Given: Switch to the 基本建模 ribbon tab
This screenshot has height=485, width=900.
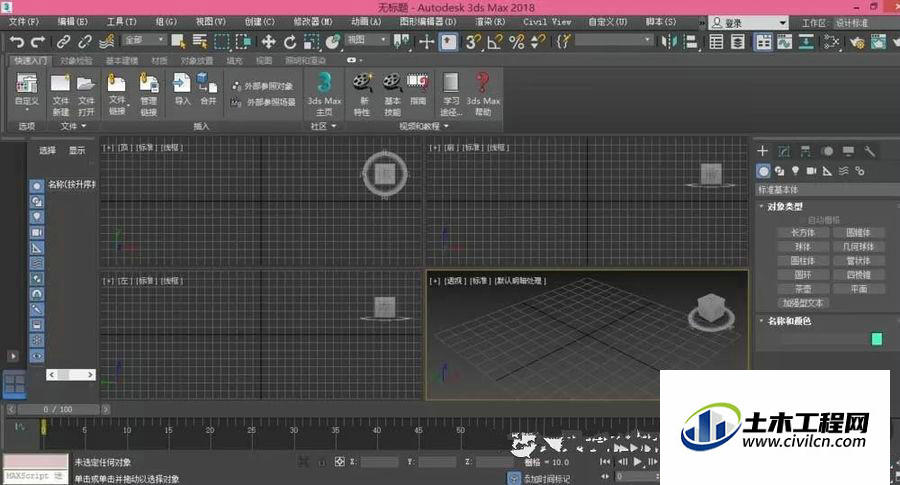Looking at the screenshot, I should point(122,60).
